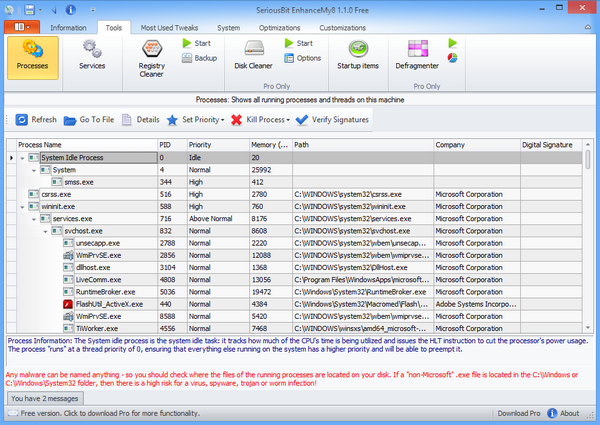Open the Services tool
The image size is (600, 425).
tap(92, 55)
